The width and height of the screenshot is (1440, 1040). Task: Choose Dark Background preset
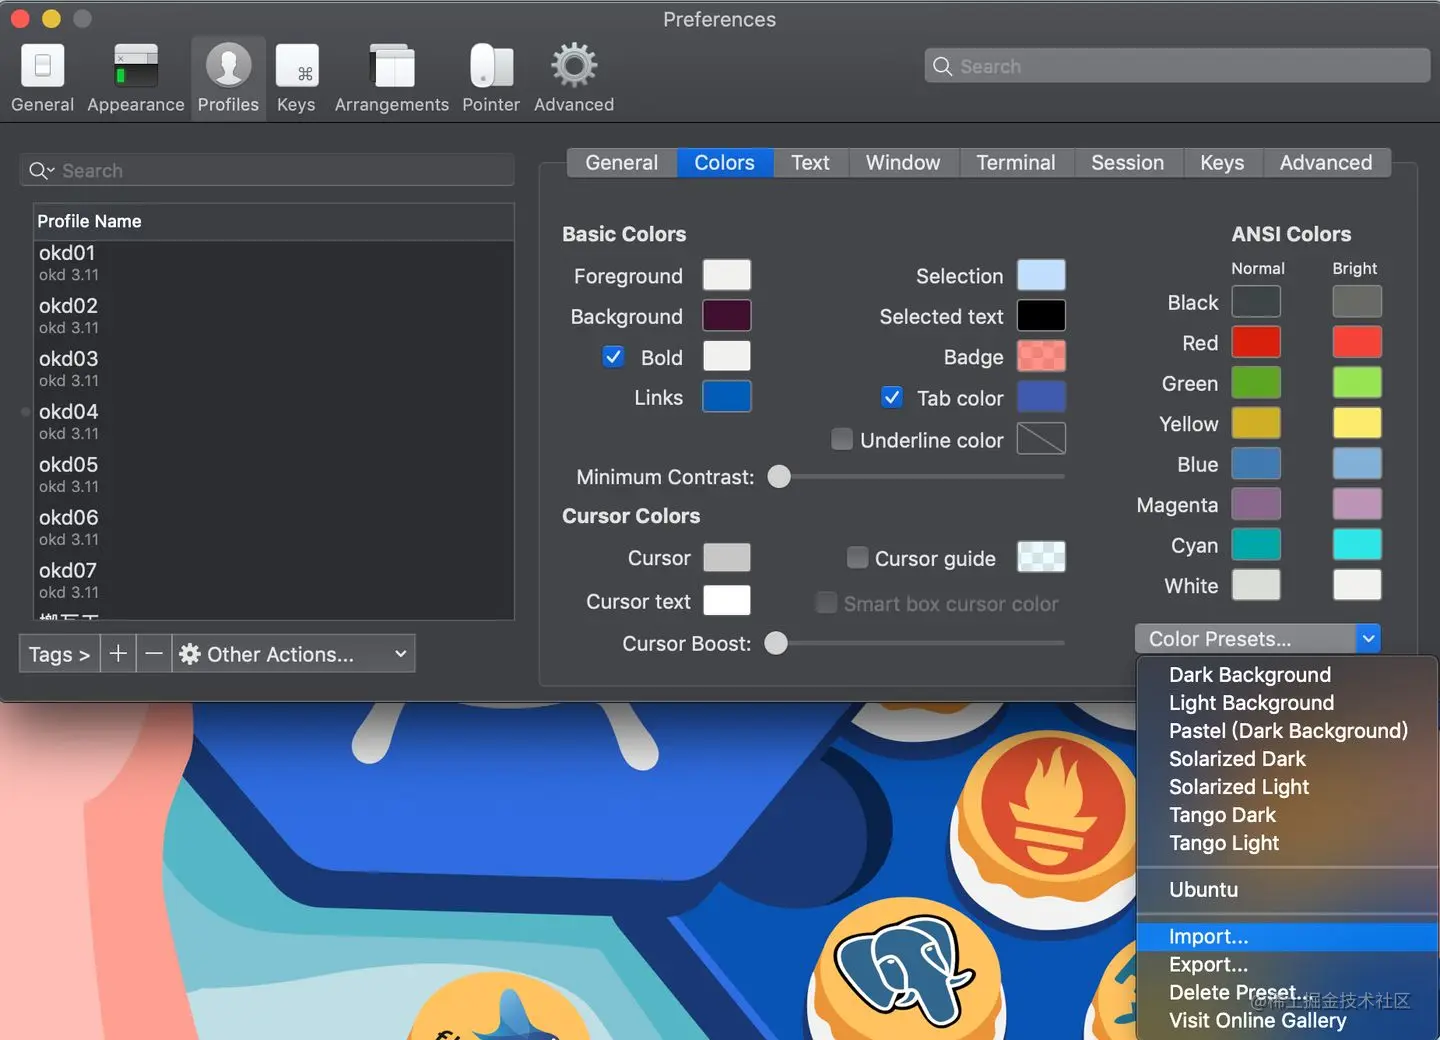pyautogui.click(x=1287, y=675)
